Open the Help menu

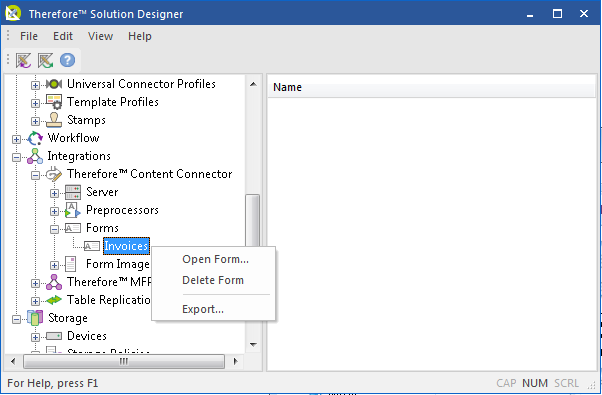140,36
